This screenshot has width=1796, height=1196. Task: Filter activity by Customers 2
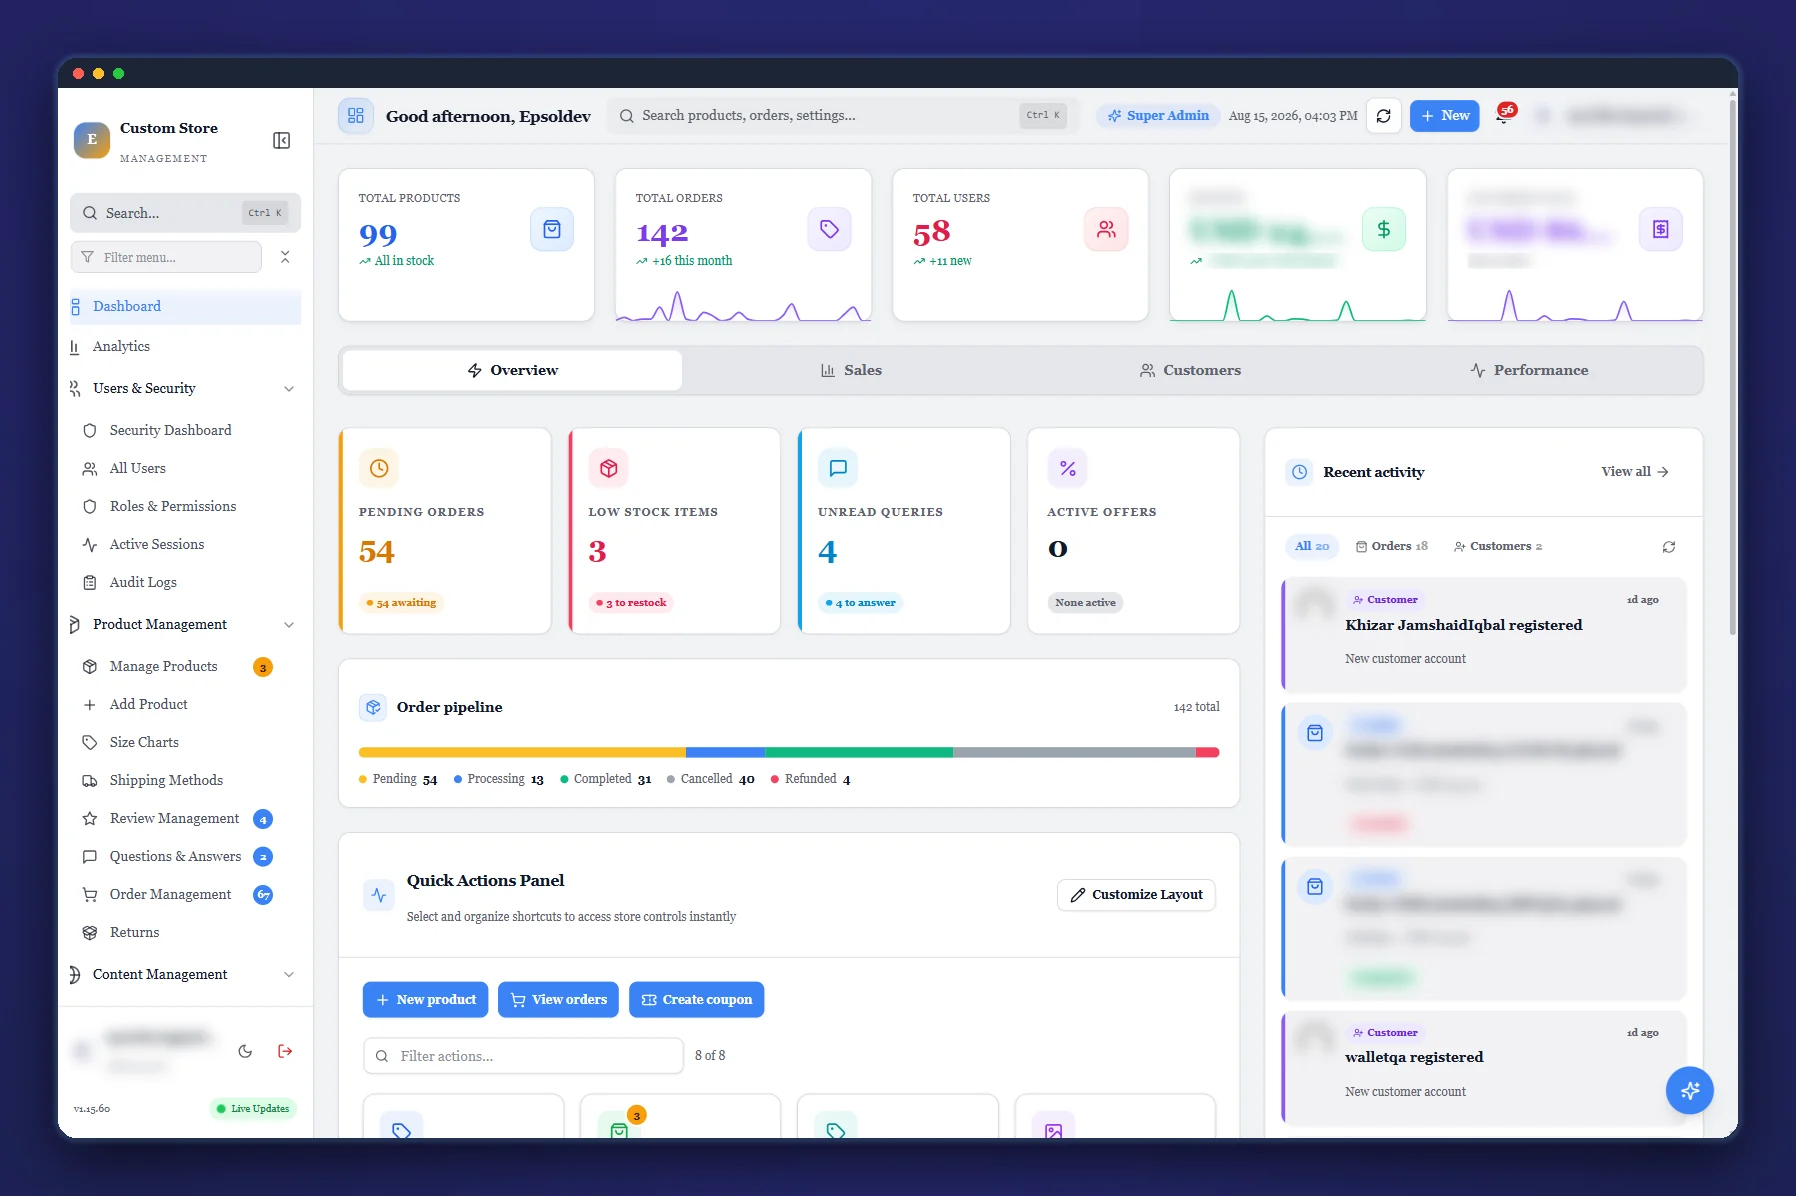coord(1498,546)
